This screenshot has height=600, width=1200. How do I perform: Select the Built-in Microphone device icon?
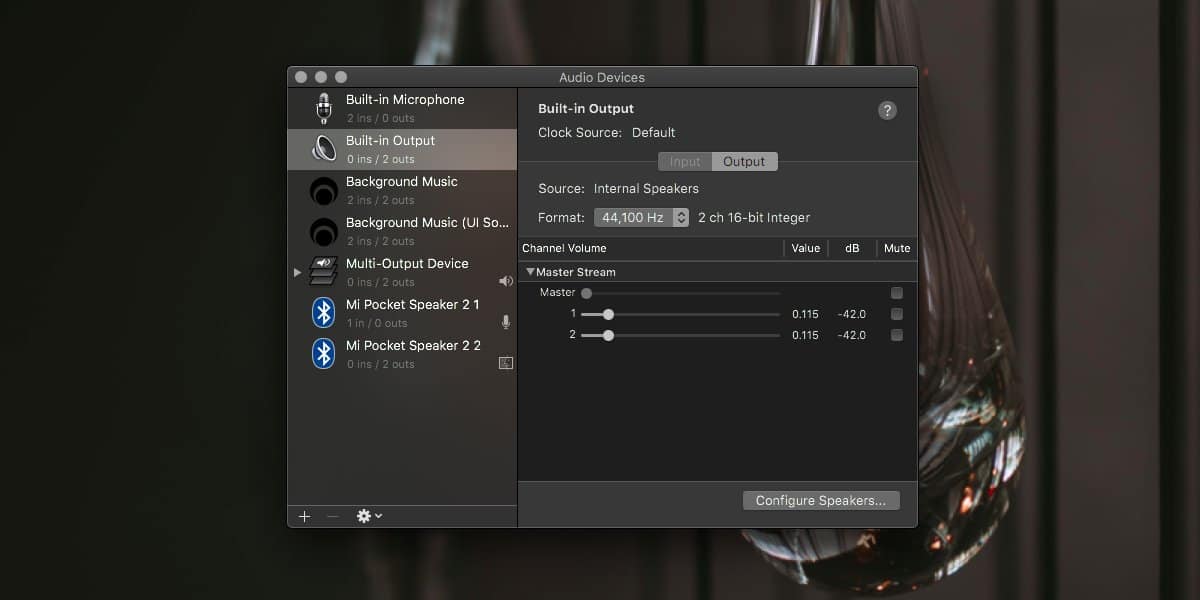coord(323,107)
